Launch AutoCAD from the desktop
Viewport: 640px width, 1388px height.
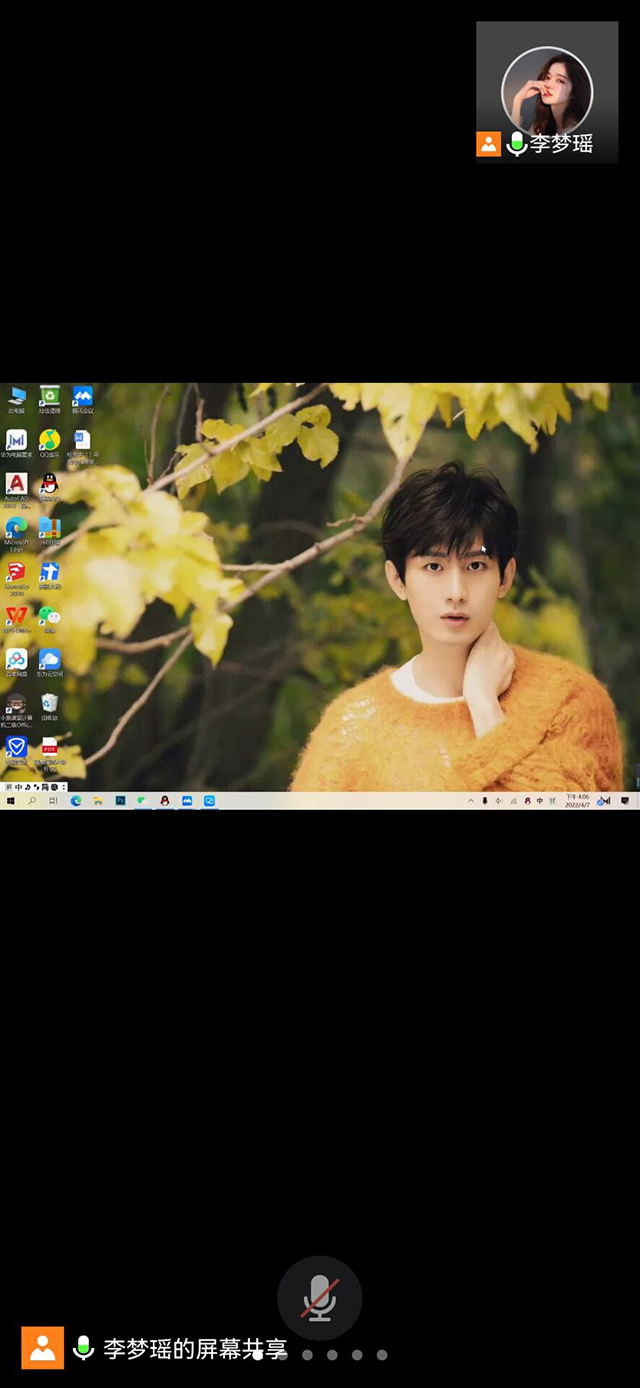point(16,486)
